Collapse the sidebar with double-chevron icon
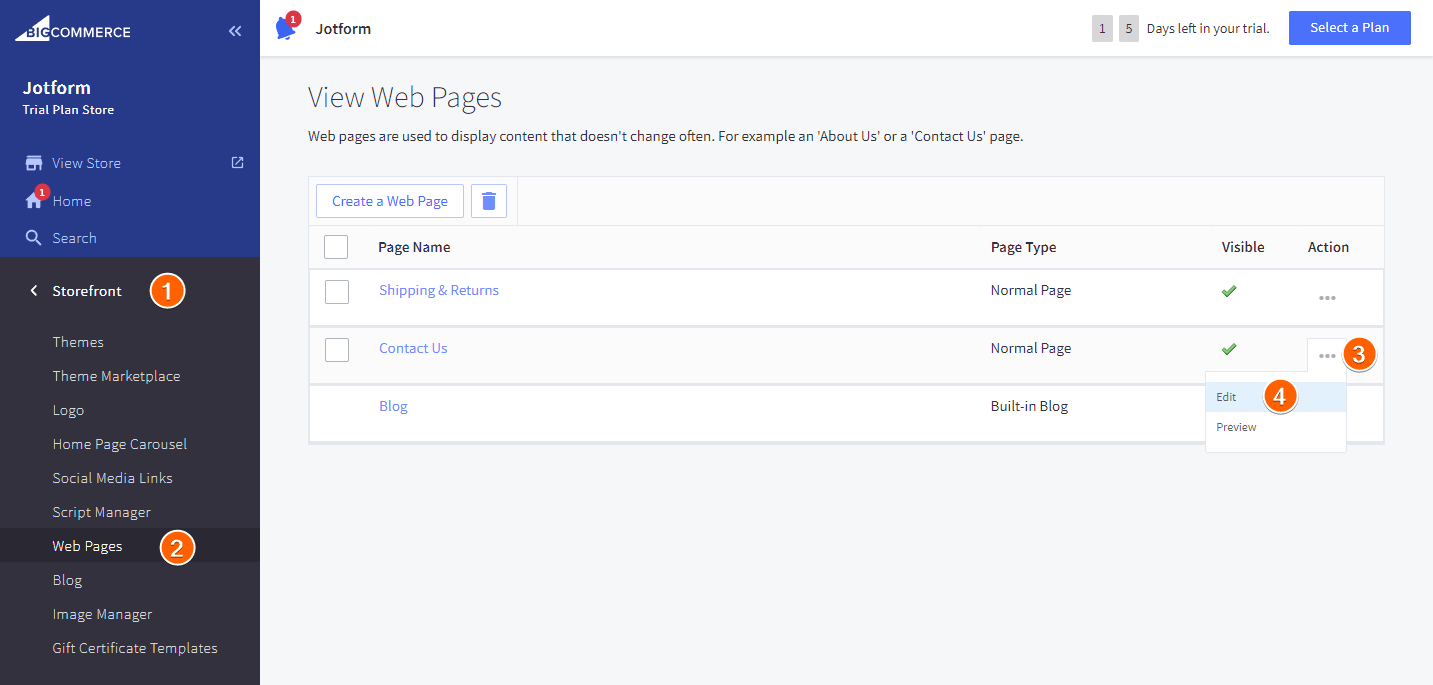Screen dimensions: 1433x685 [235, 31]
